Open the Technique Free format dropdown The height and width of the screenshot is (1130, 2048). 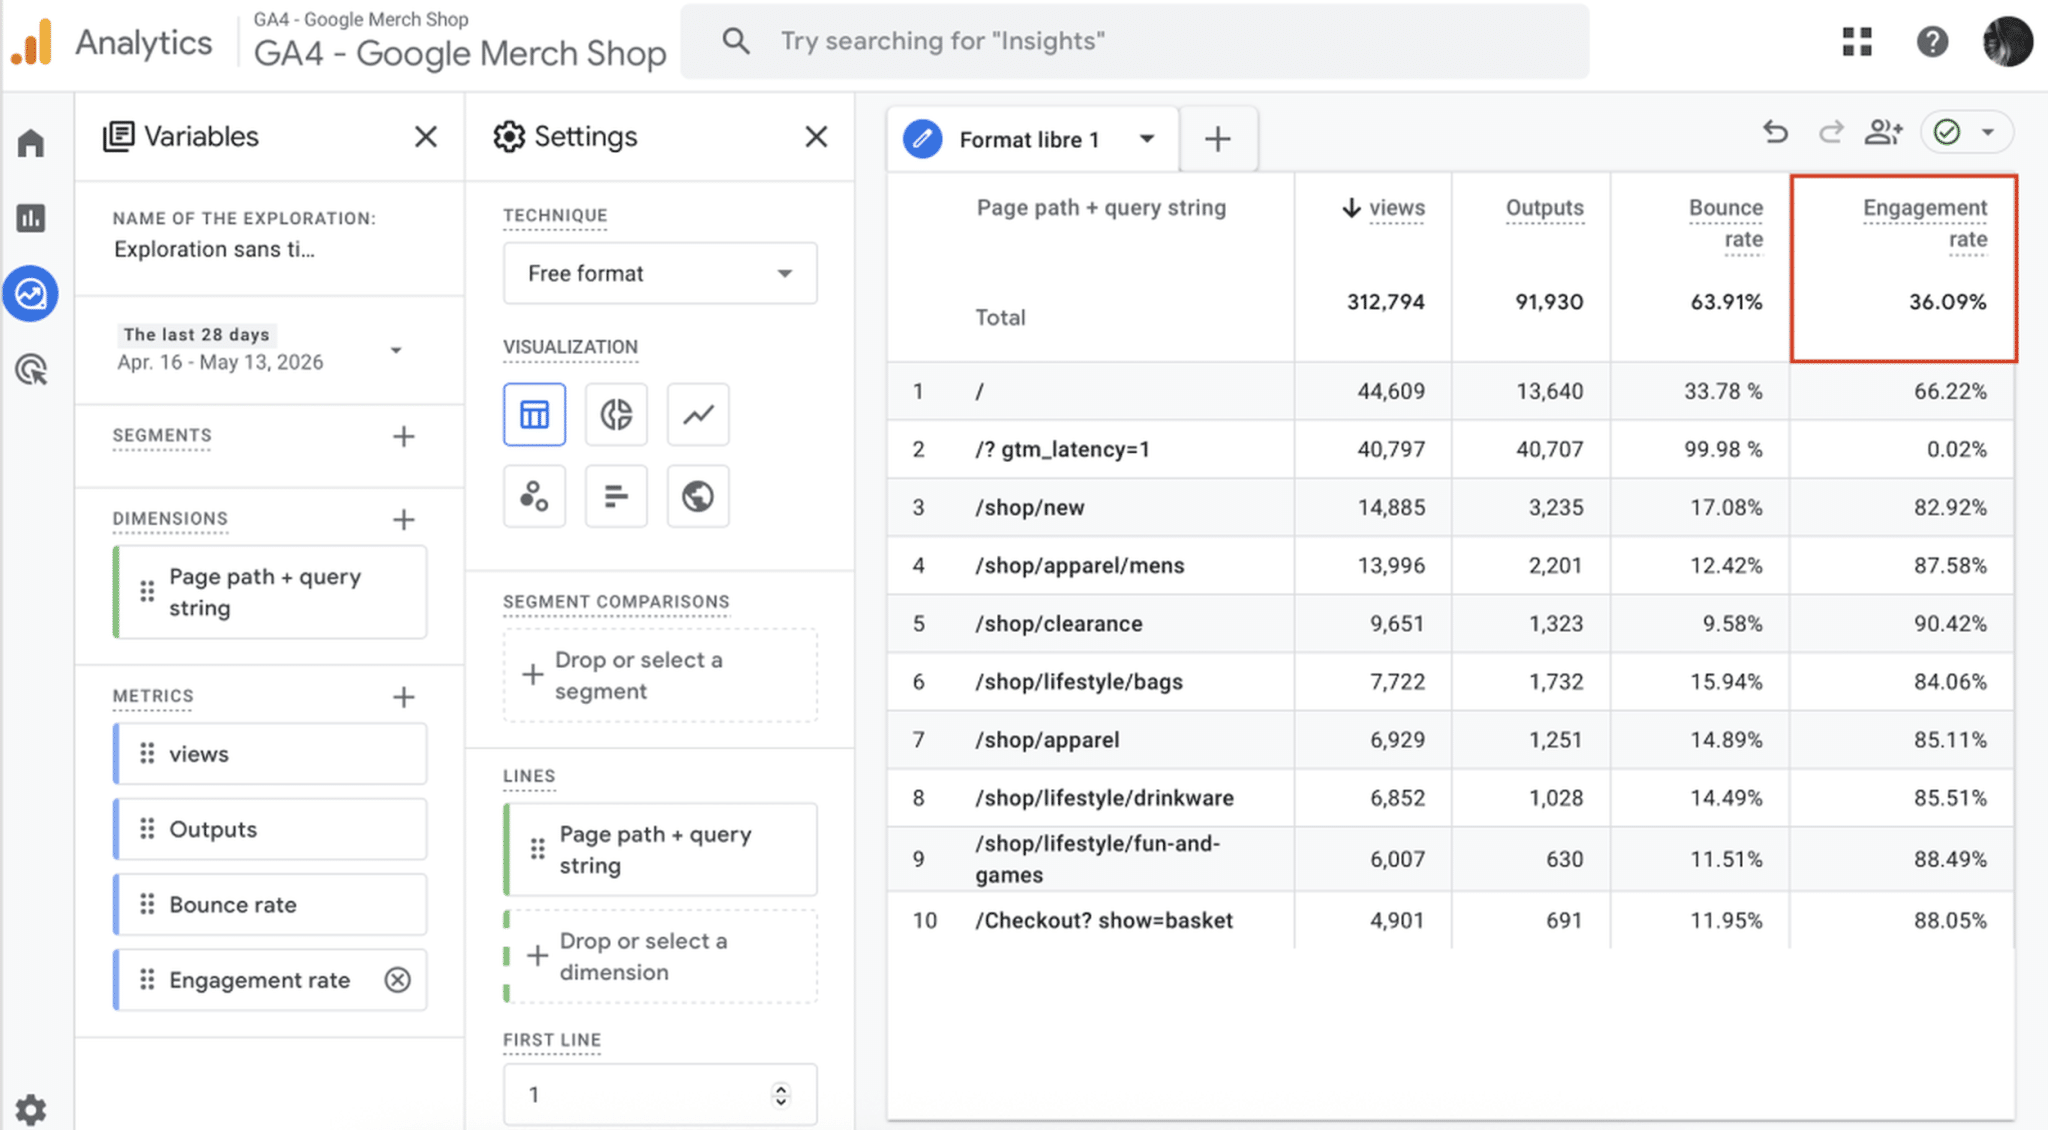coord(660,273)
